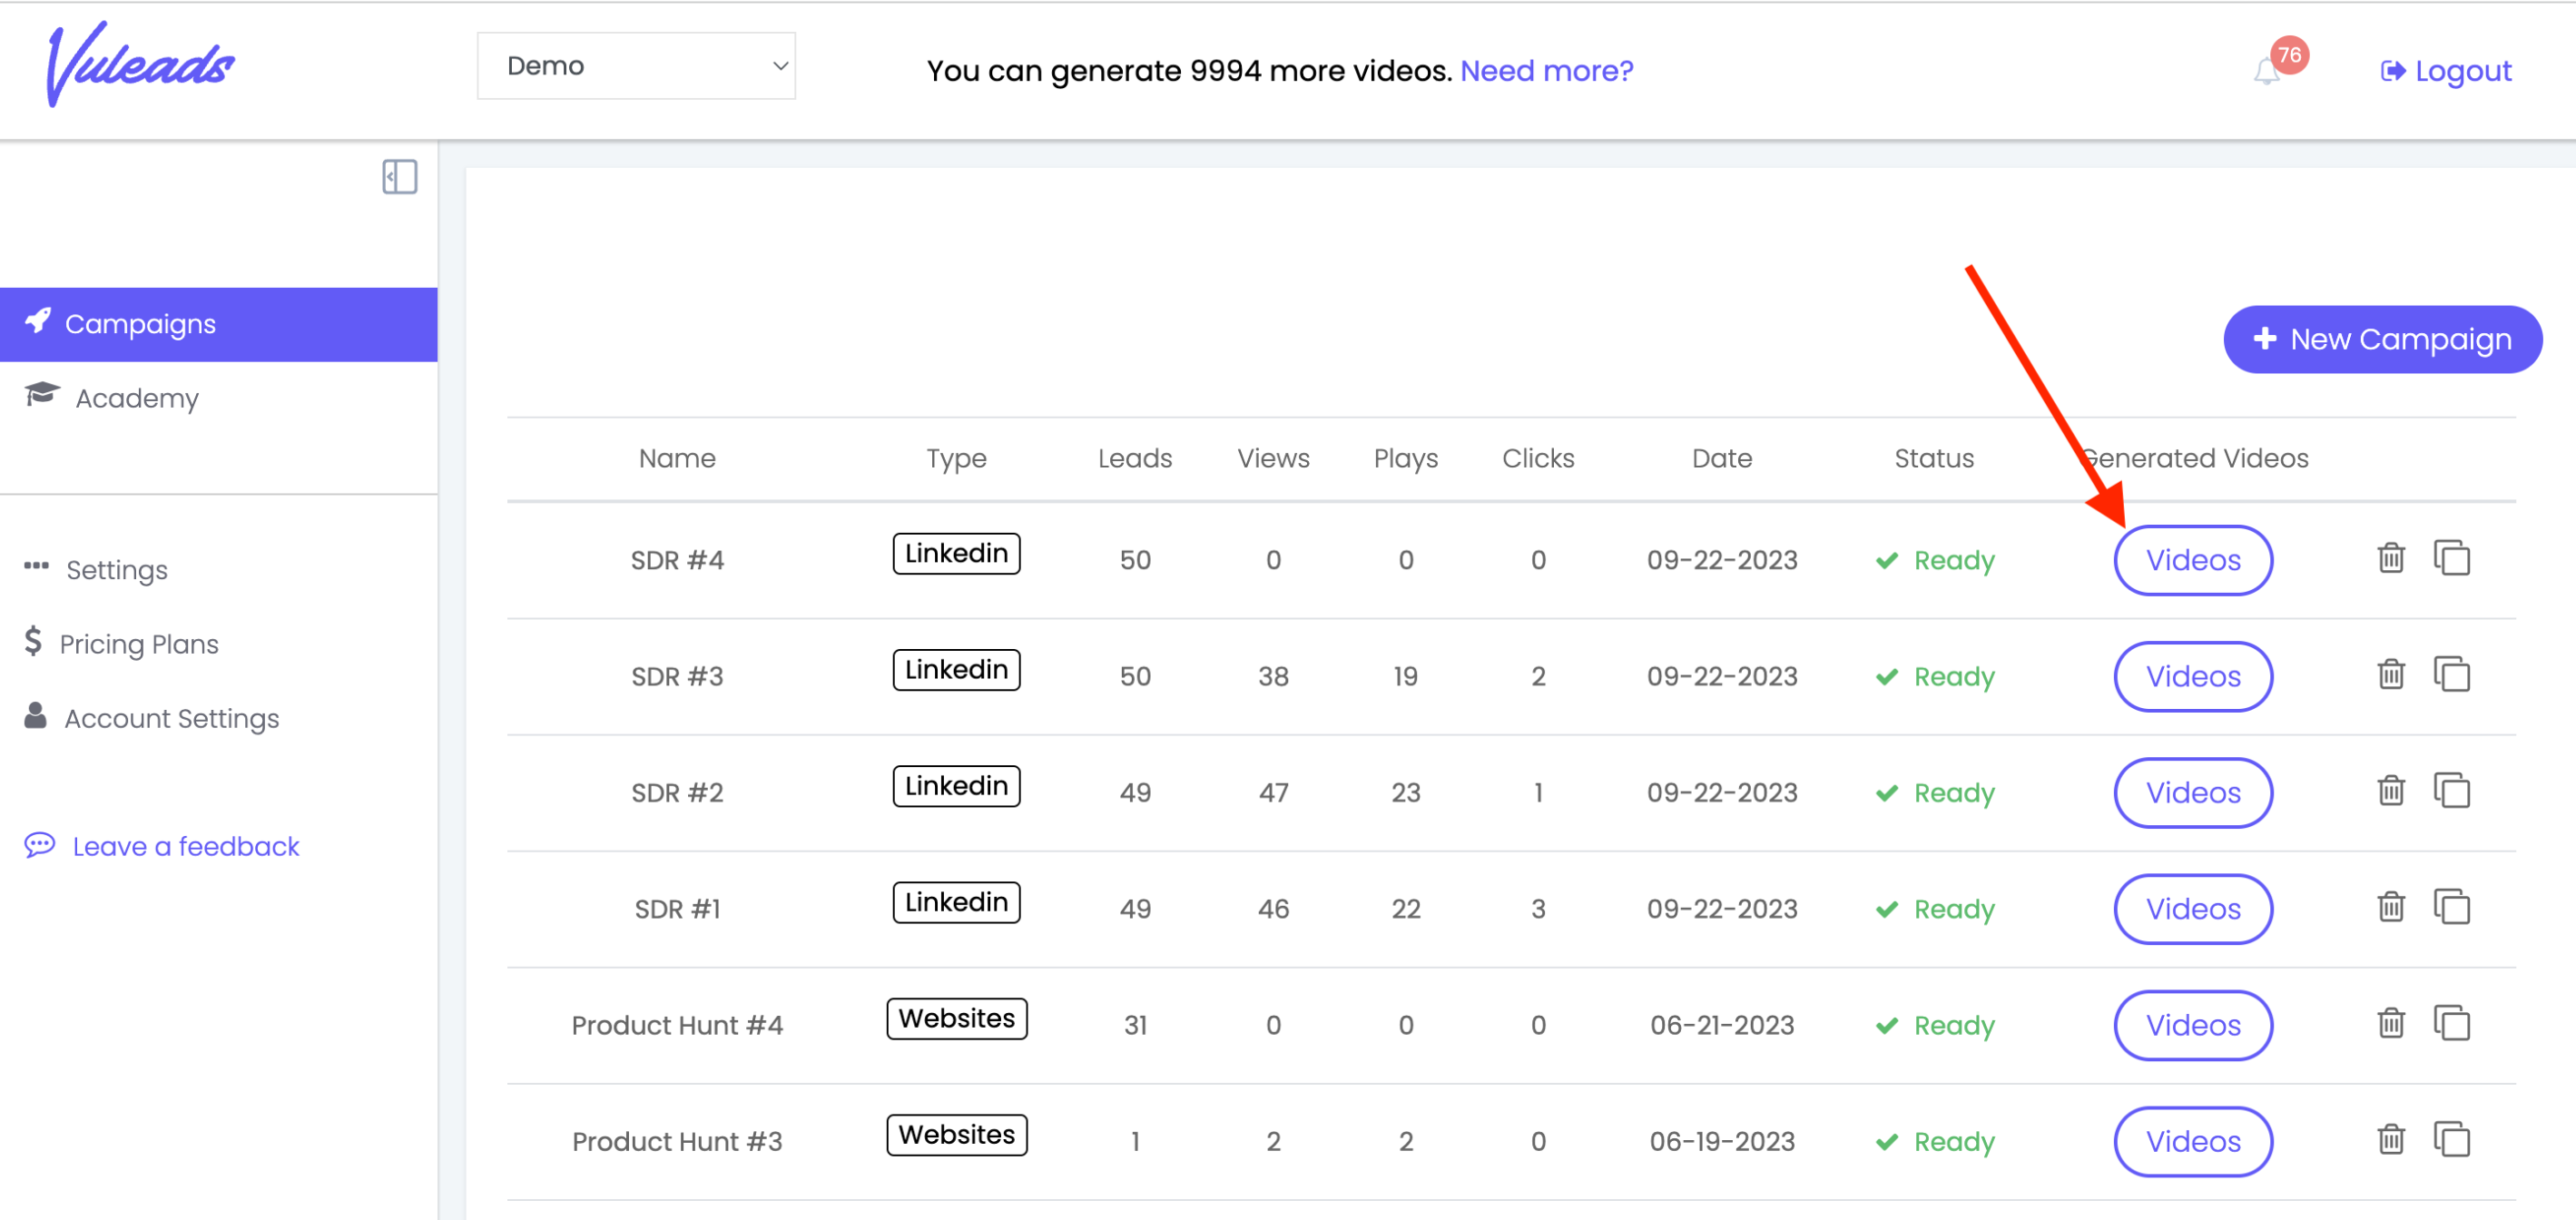Click the Vuleads logo

[140, 64]
